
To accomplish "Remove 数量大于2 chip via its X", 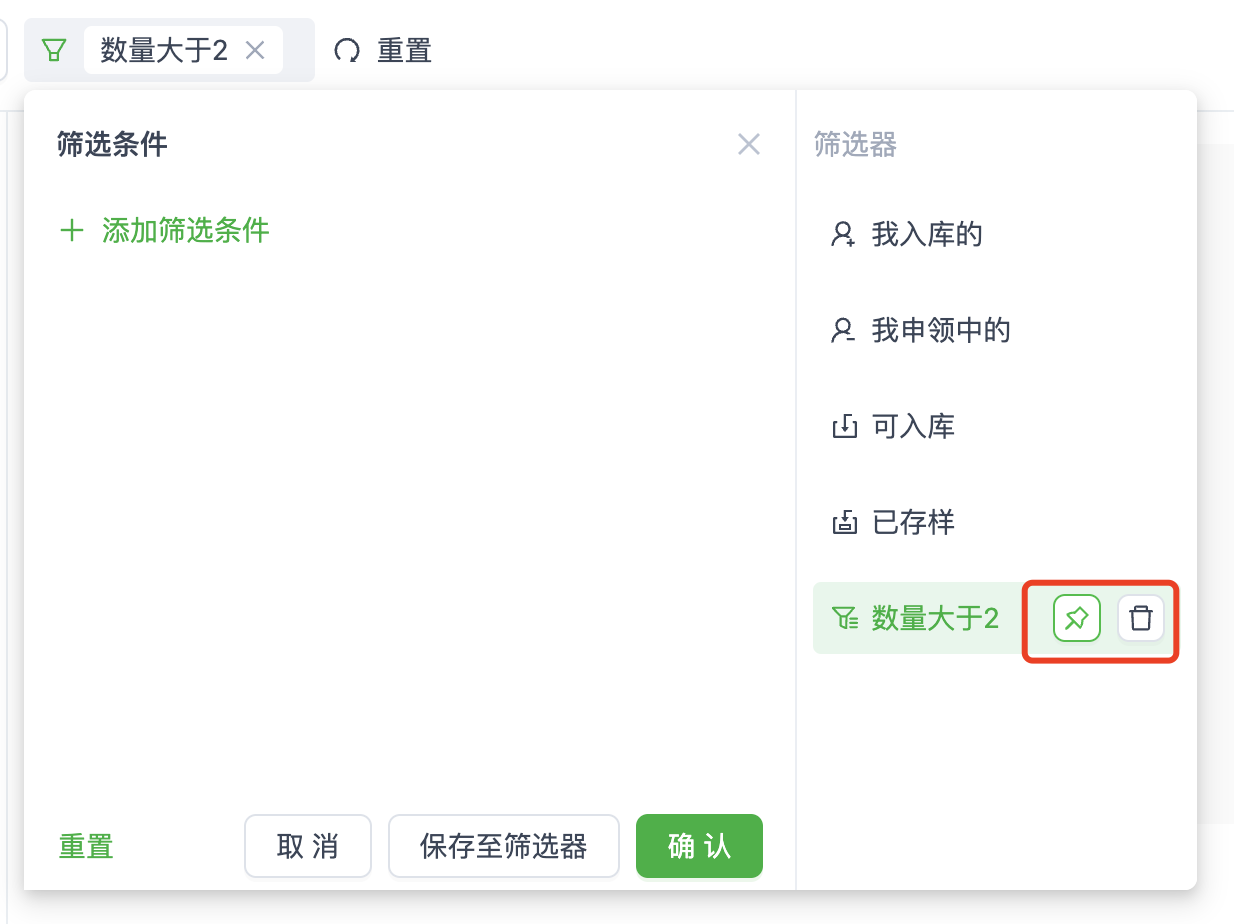I will point(257,49).
